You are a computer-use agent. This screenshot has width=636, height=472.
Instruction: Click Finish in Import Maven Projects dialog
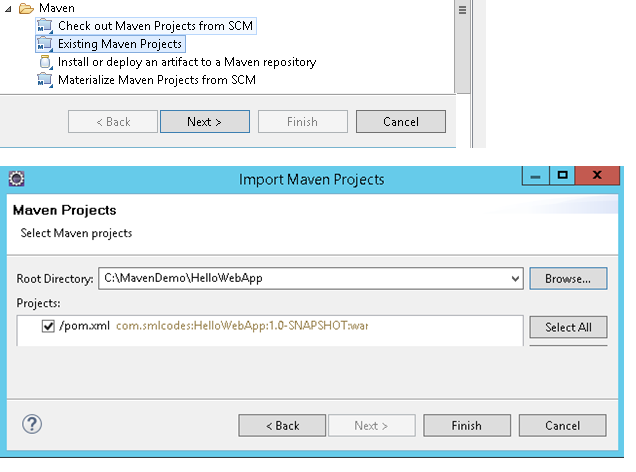coord(466,426)
